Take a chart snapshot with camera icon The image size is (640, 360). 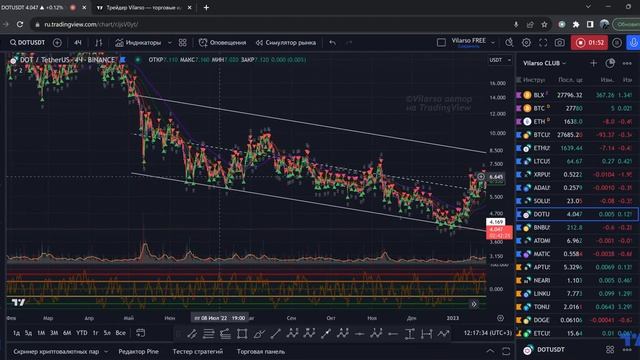(560, 42)
